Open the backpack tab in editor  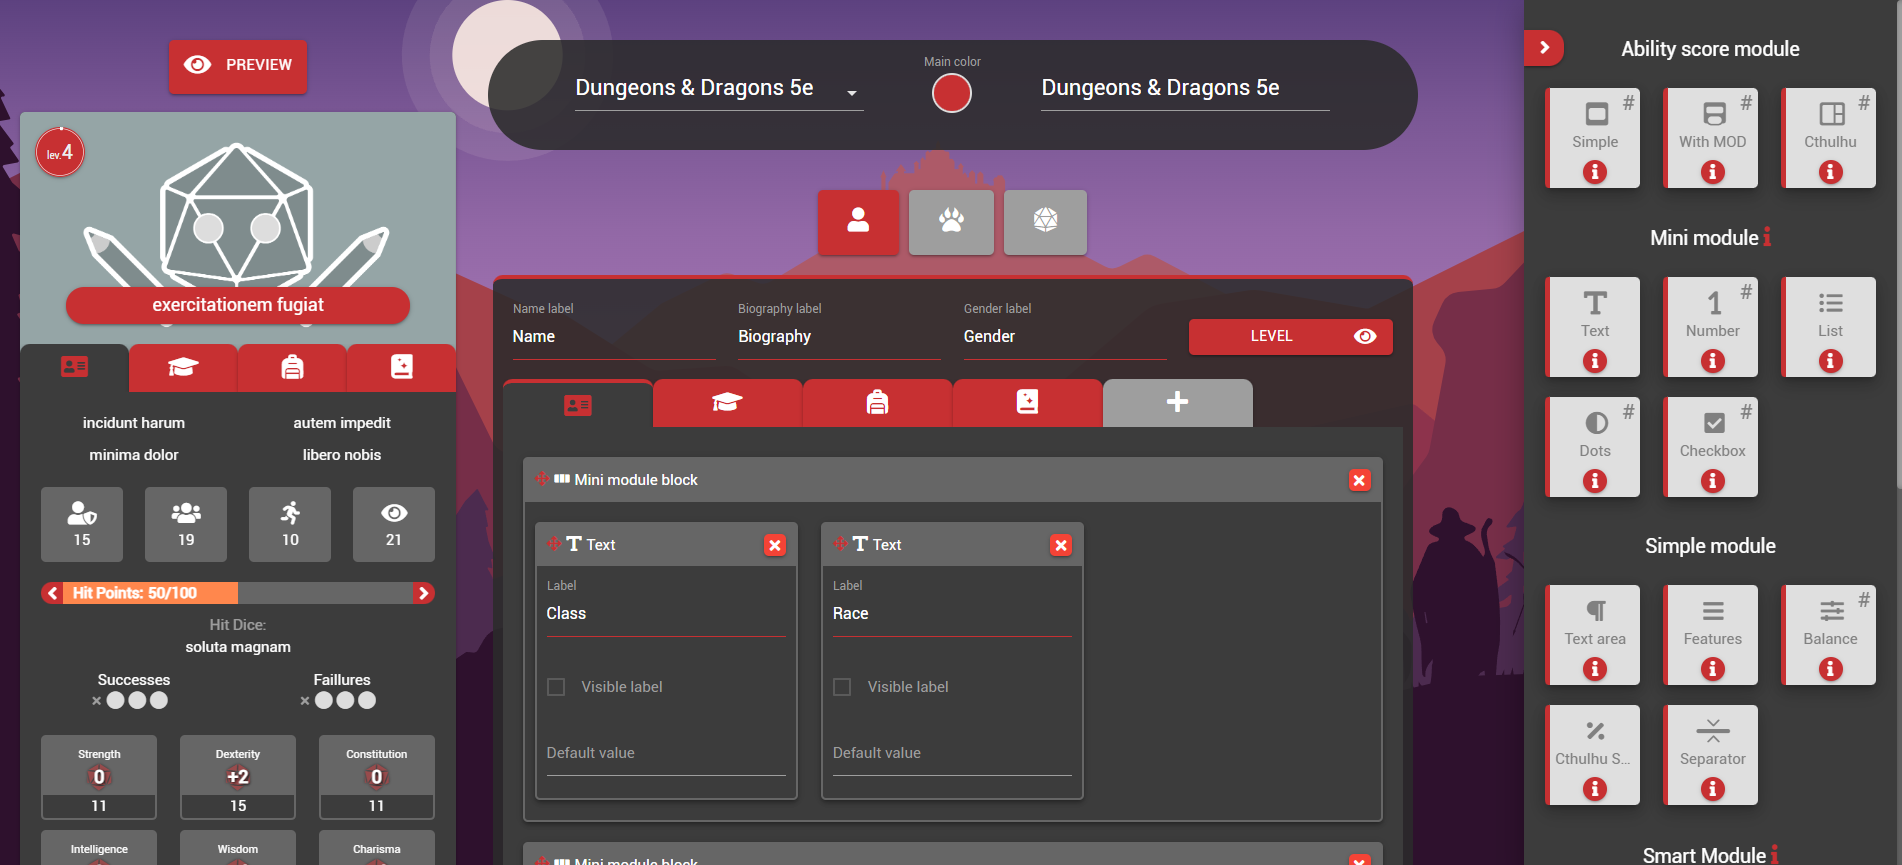877,403
